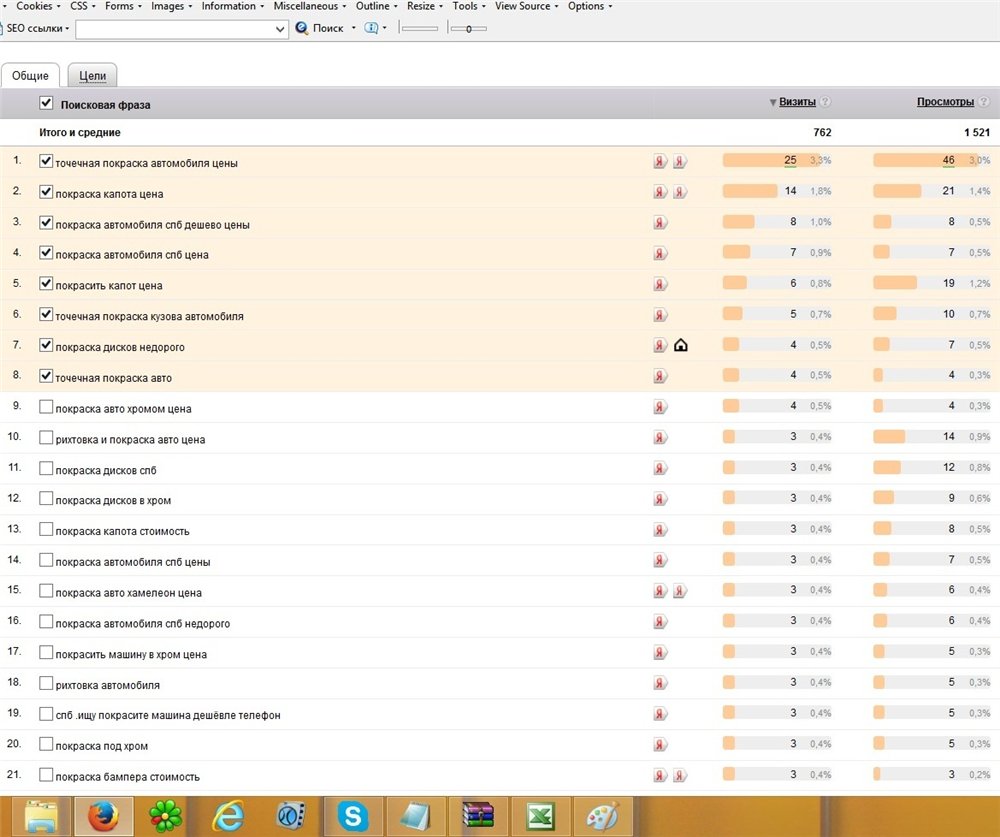Open Paint from the taskbar
Viewport: 1000px width, 837px height.
[x=601, y=816]
